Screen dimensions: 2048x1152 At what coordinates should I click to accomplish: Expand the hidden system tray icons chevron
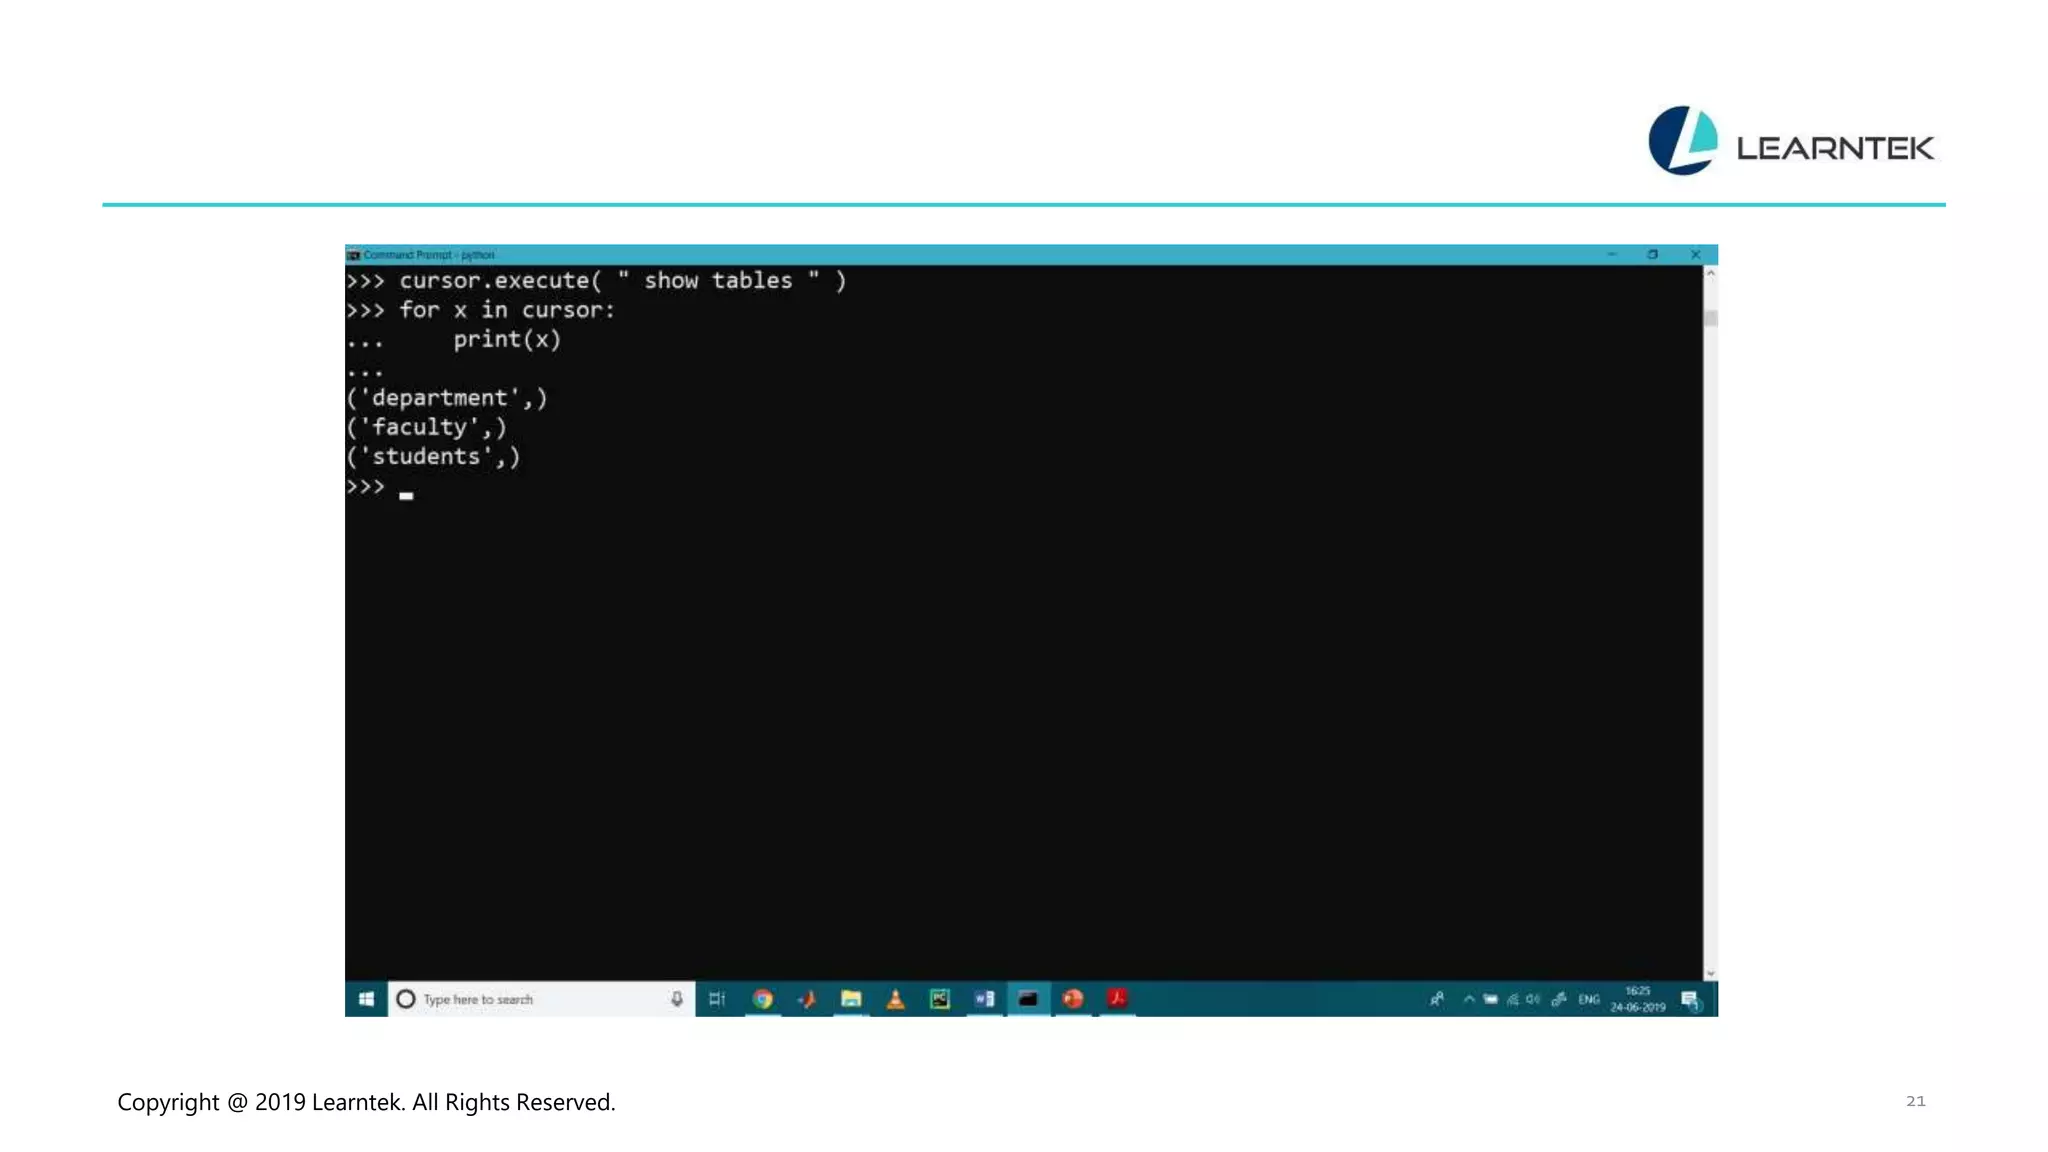(x=1469, y=999)
